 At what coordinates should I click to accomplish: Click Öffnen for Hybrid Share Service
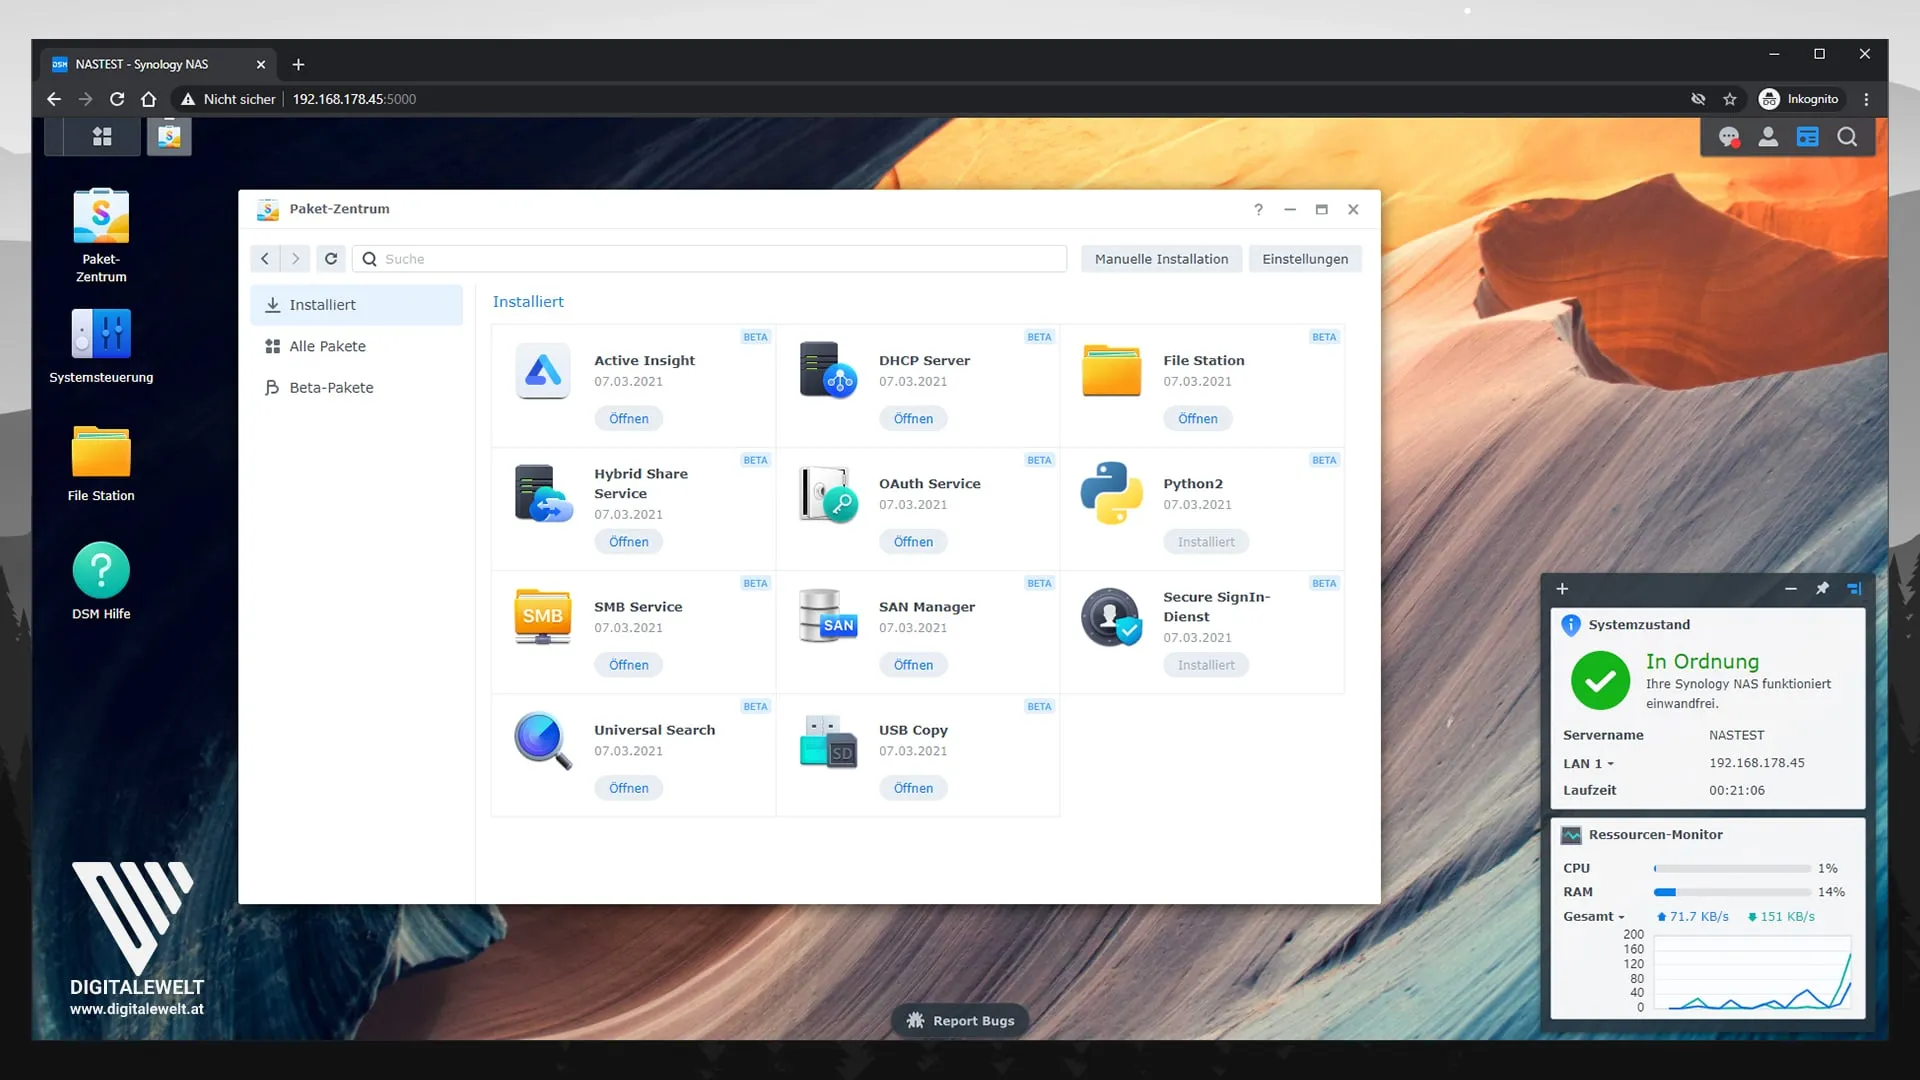pyautogui.click(x=628, y=542)
